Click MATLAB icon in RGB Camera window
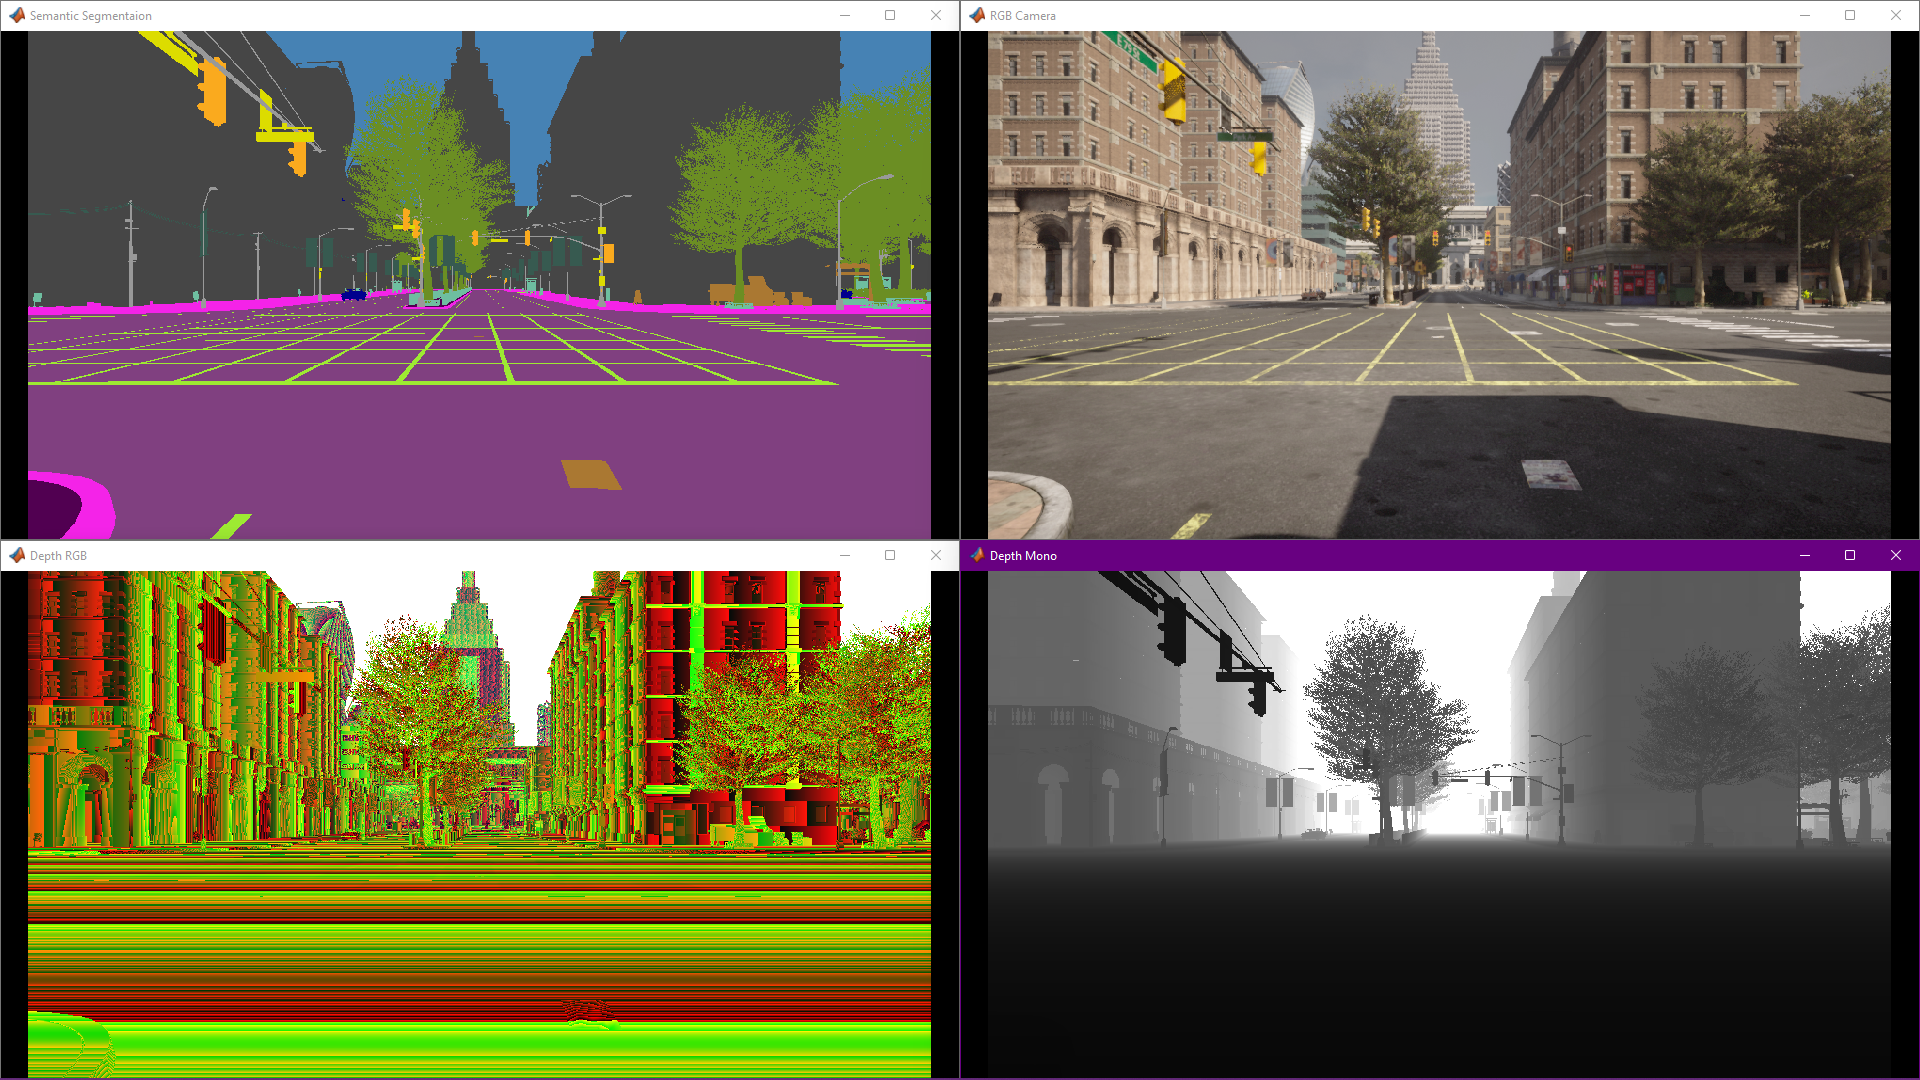Viewport: 1920px width, 1080px height. [977, 15]
